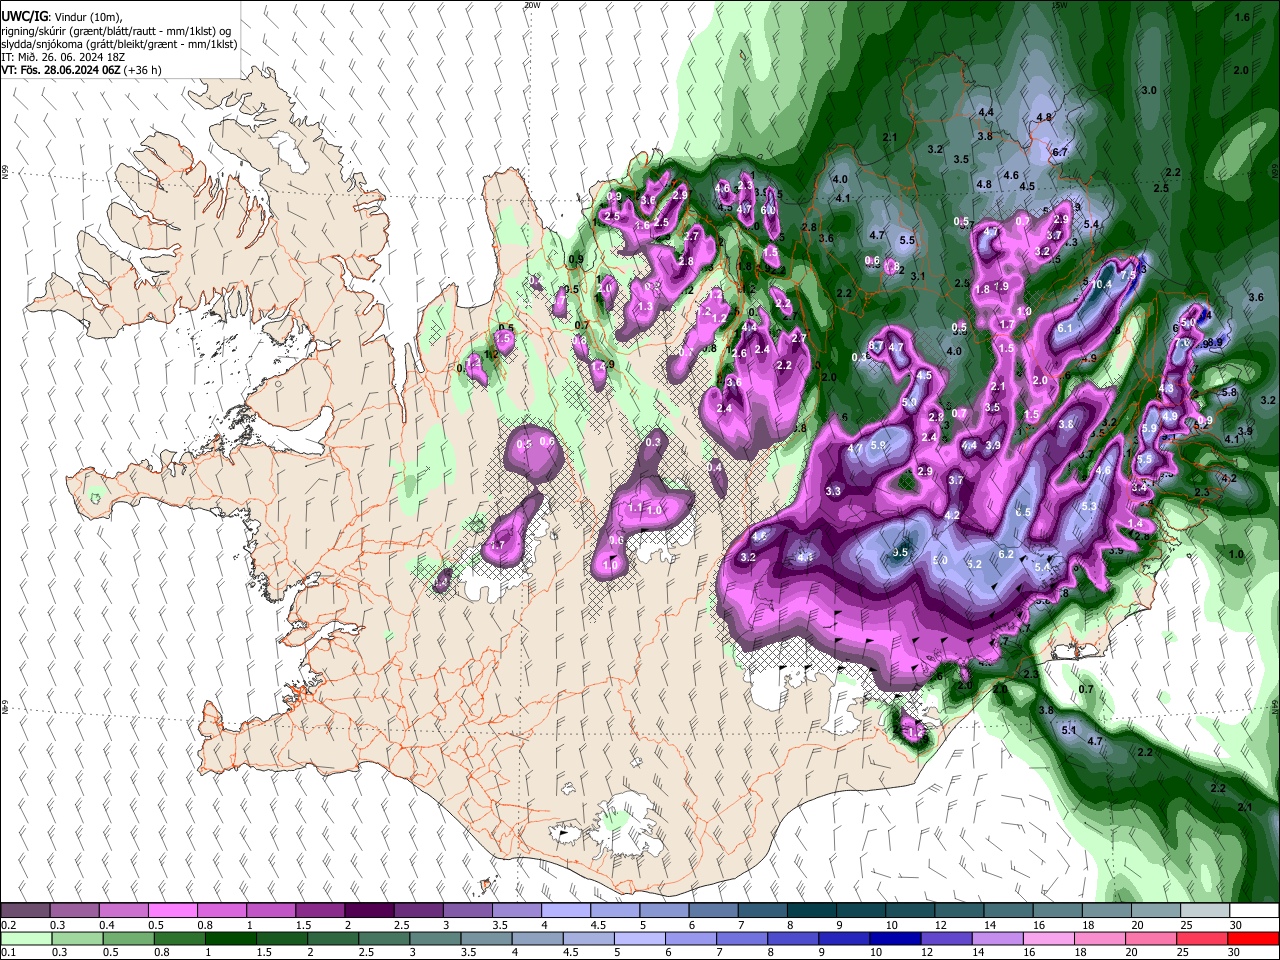1280x960 pixels.
Task: Click the 9.5 precipitation value on the map
Action: pyautogui.click(x=900, y=553)
